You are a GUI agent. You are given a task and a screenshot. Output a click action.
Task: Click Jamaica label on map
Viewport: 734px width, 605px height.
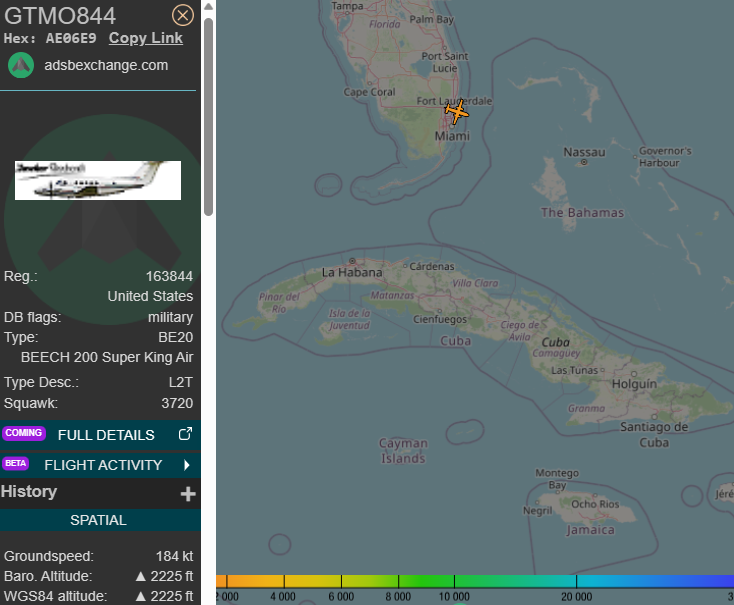[590, 530]
